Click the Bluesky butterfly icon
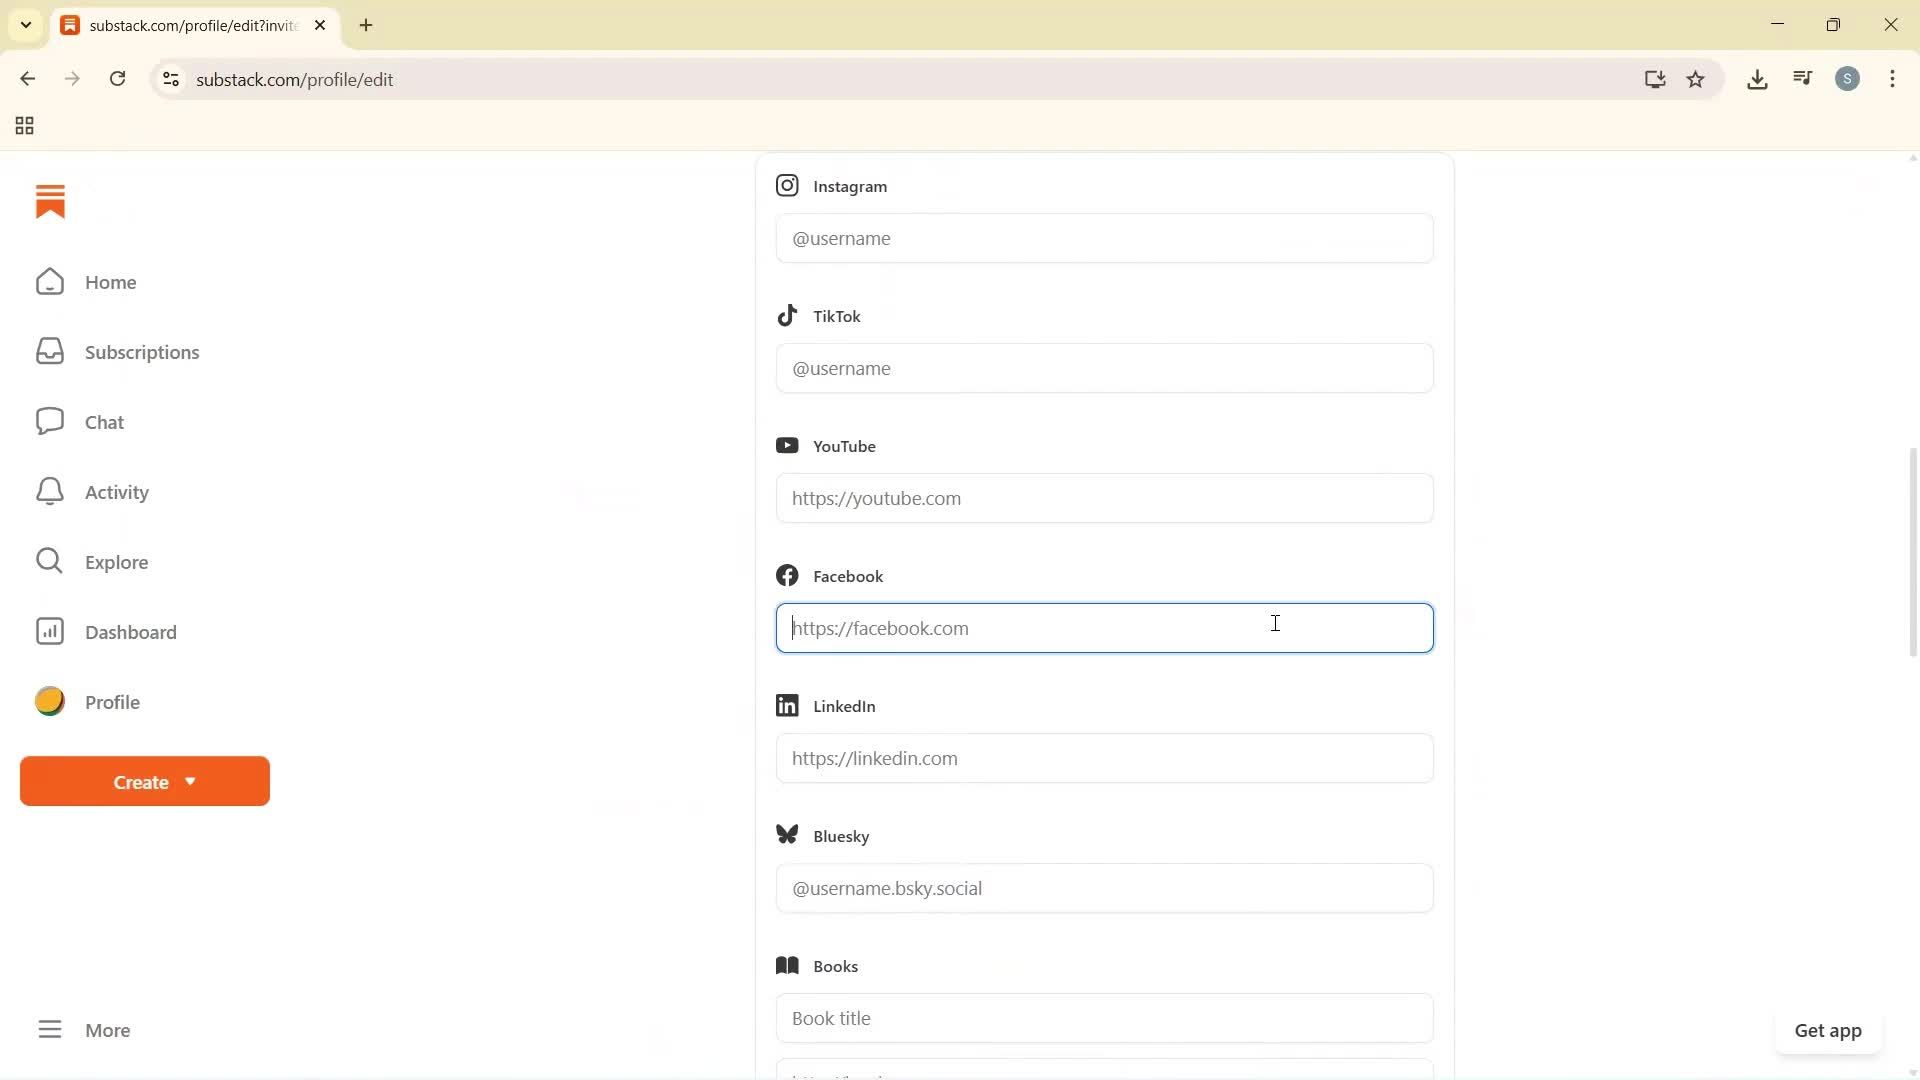Viewport: 1920px width, 1080px height. coord(787,835)
